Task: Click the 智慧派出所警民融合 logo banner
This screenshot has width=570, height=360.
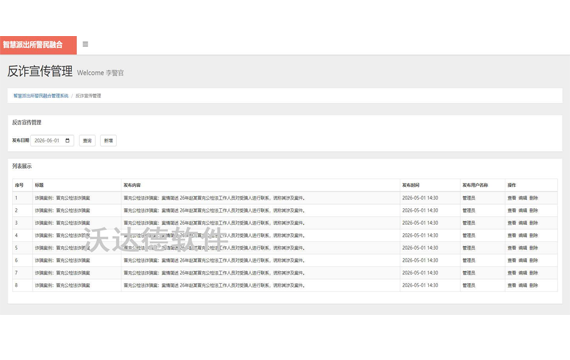Action: tap(38, 45)
